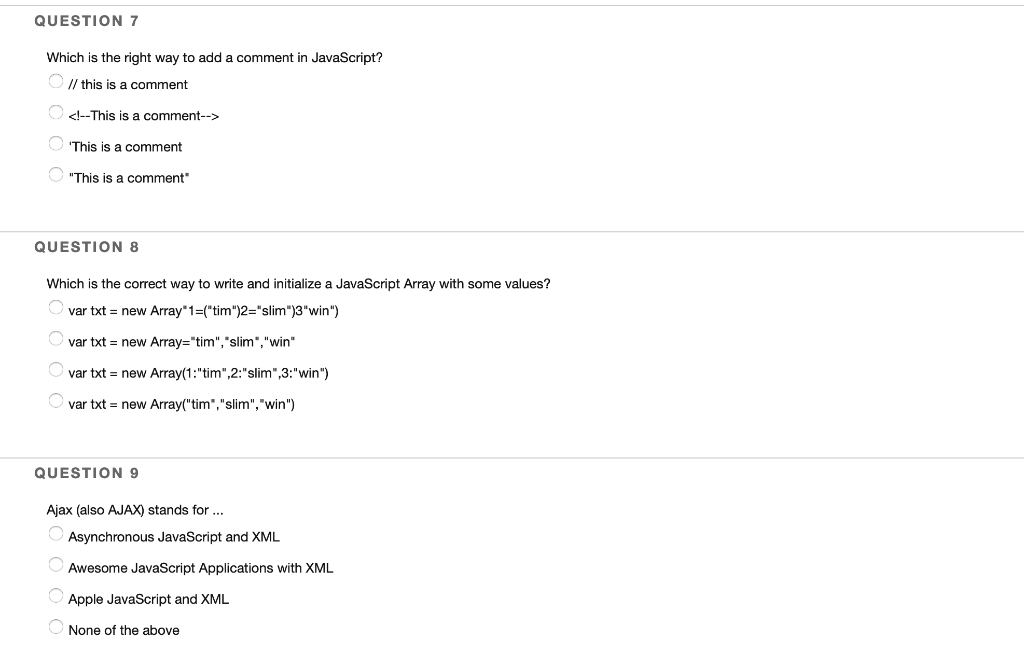Select the first Array initialization option
Viewport: 1024px width, 667px height.
coord(56,307)
